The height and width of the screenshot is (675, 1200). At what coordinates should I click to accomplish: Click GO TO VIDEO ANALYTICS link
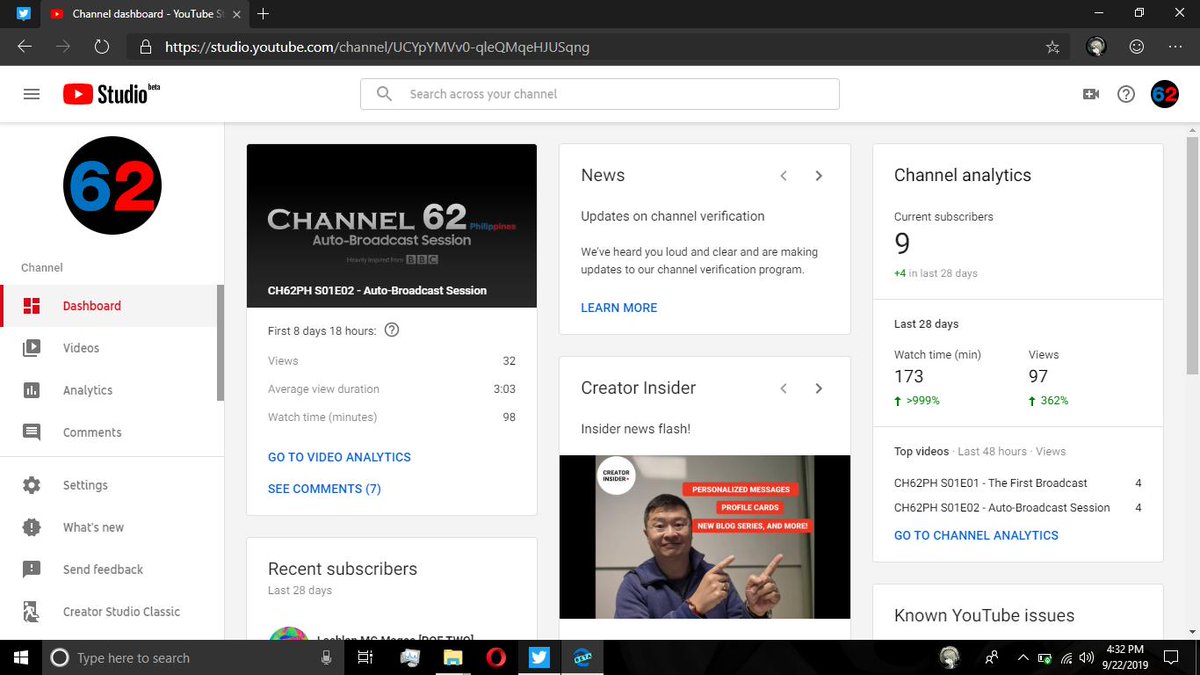(x=339, y=457)
